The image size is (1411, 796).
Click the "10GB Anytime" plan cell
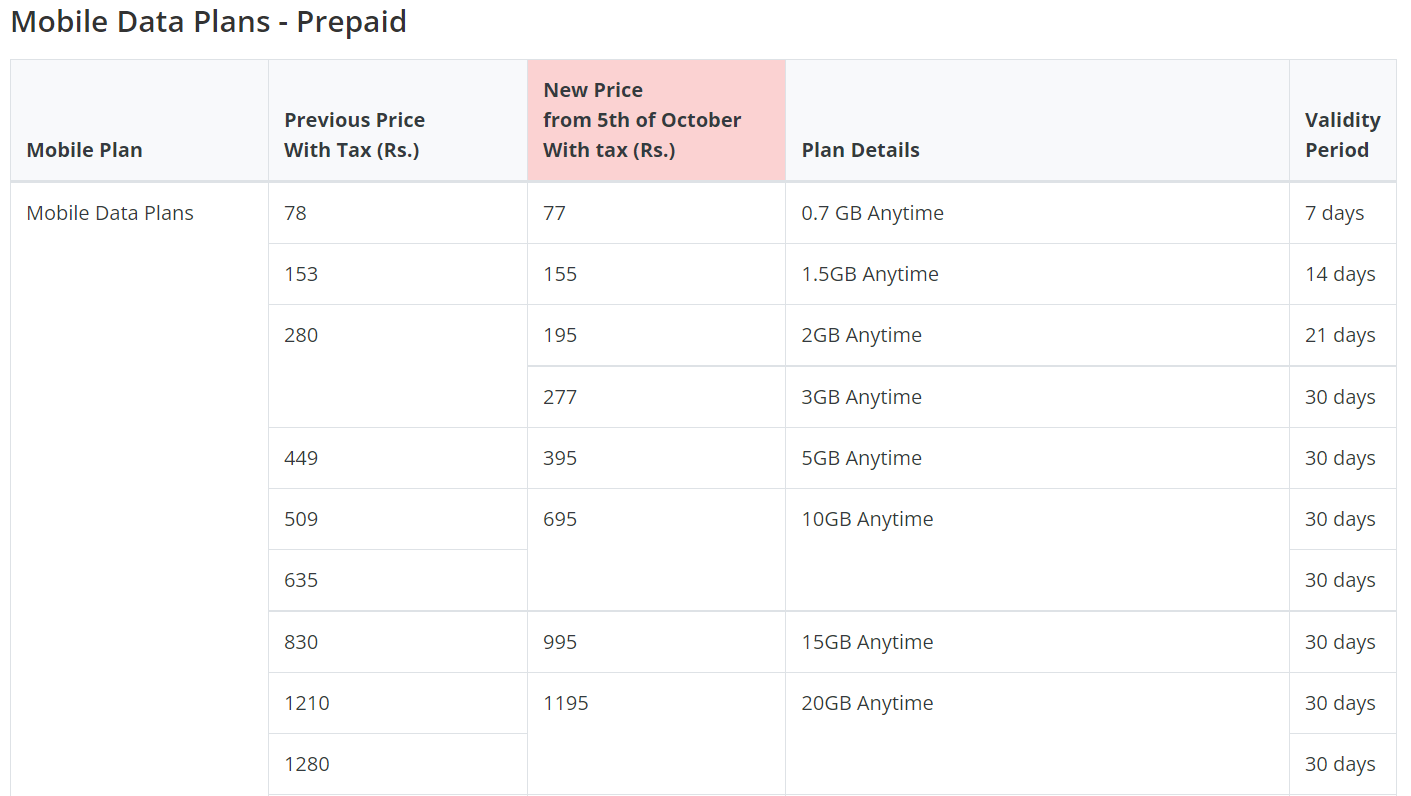coord(867,519)
